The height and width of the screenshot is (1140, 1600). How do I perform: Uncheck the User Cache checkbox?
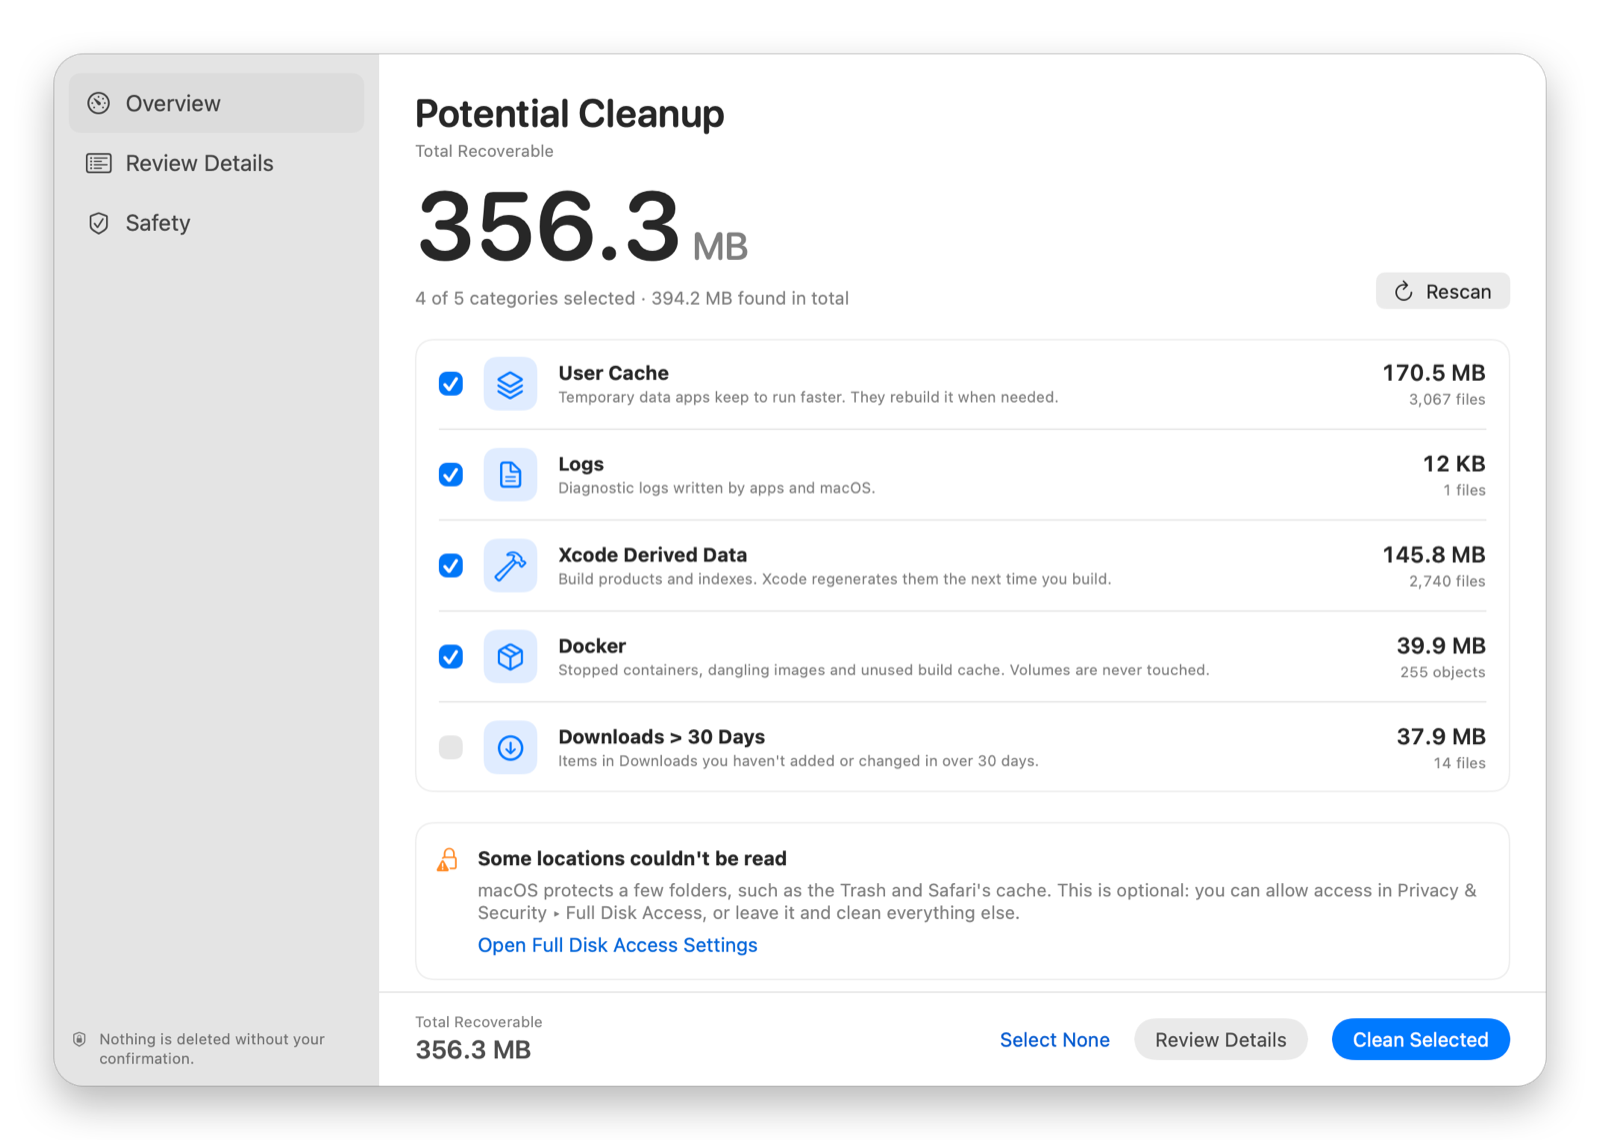tap(451, 384)
